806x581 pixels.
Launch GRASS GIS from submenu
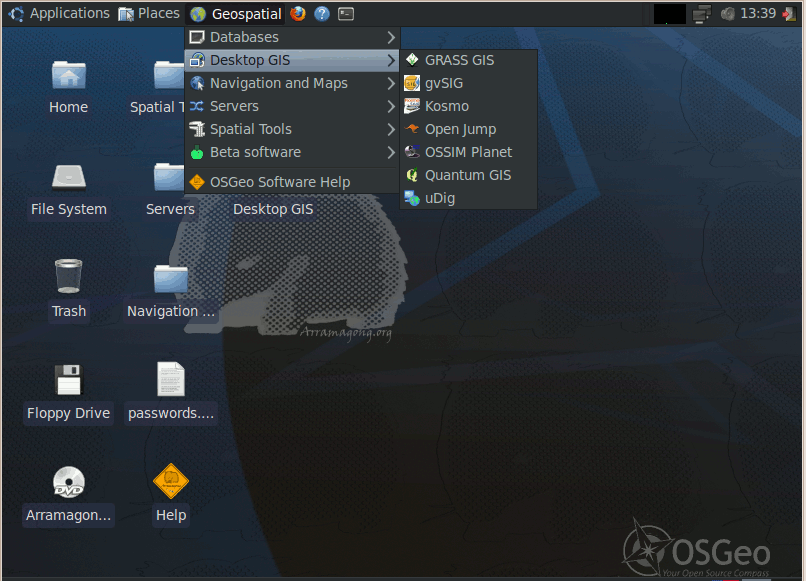point(468,60)
